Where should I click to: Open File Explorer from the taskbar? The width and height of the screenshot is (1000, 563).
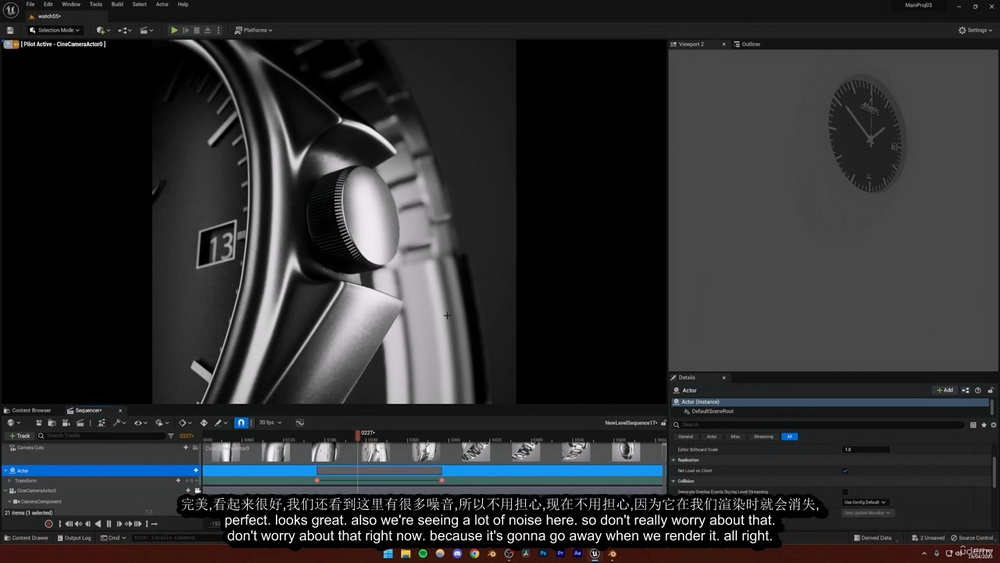coord(405,553)
